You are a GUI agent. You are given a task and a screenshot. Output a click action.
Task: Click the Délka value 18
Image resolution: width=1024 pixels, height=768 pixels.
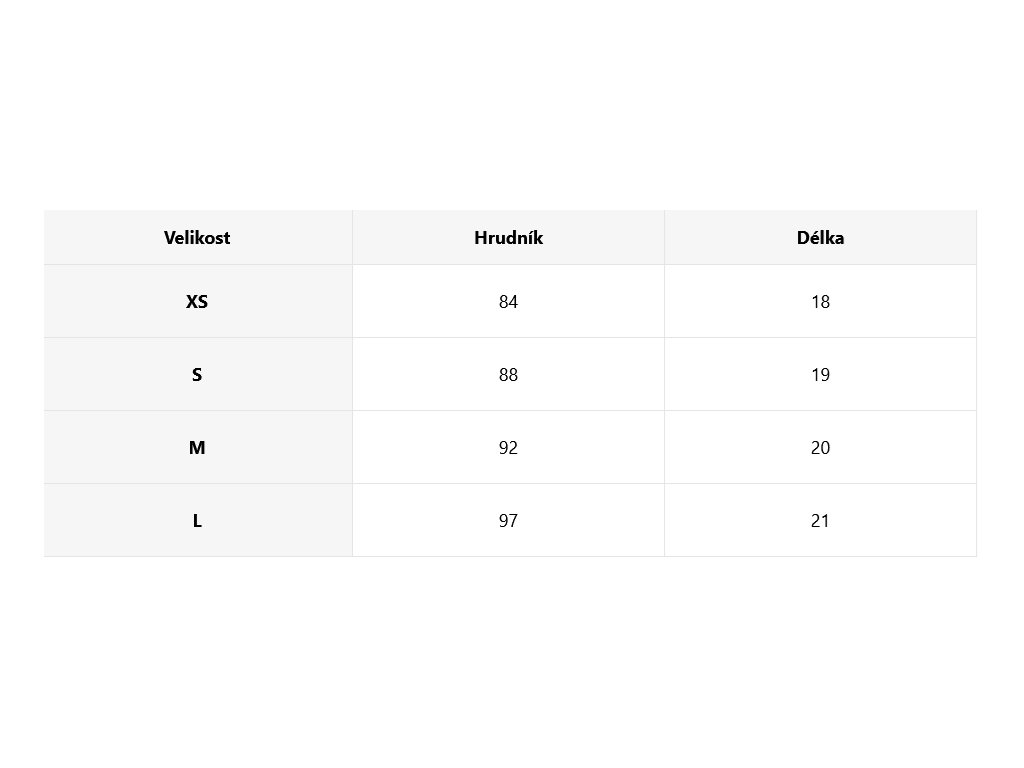tap(820, 301)
